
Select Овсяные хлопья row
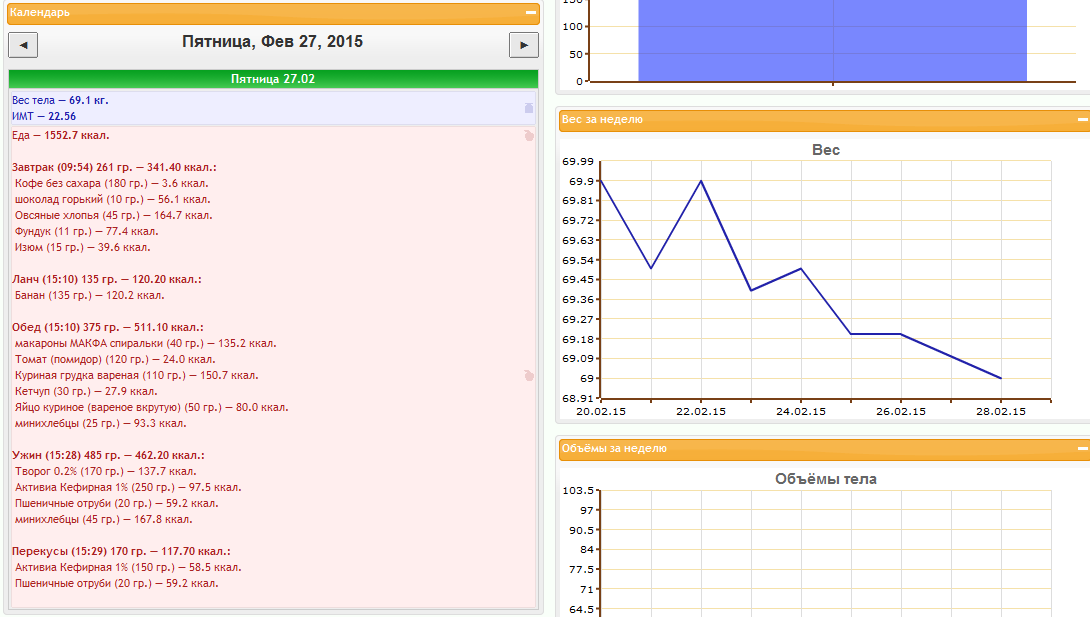pyautogui.click(x=113, y=215)
